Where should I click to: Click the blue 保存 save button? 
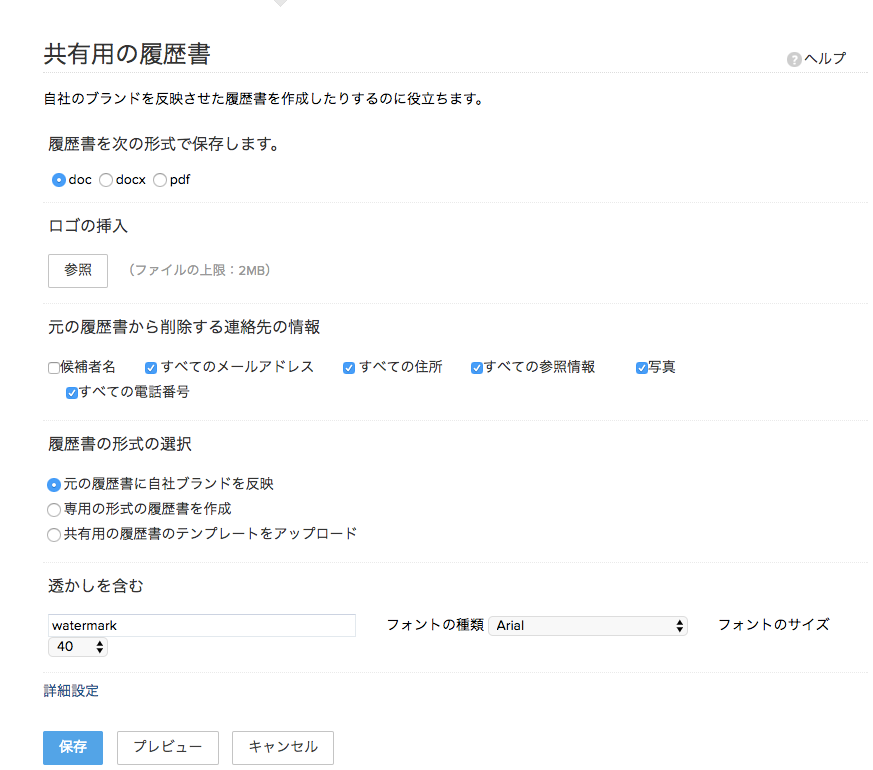[x=73, y=747]
